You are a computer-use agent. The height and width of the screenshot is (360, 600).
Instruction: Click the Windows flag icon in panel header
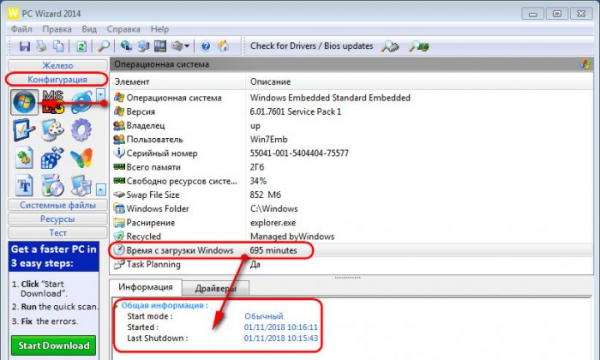585,64
